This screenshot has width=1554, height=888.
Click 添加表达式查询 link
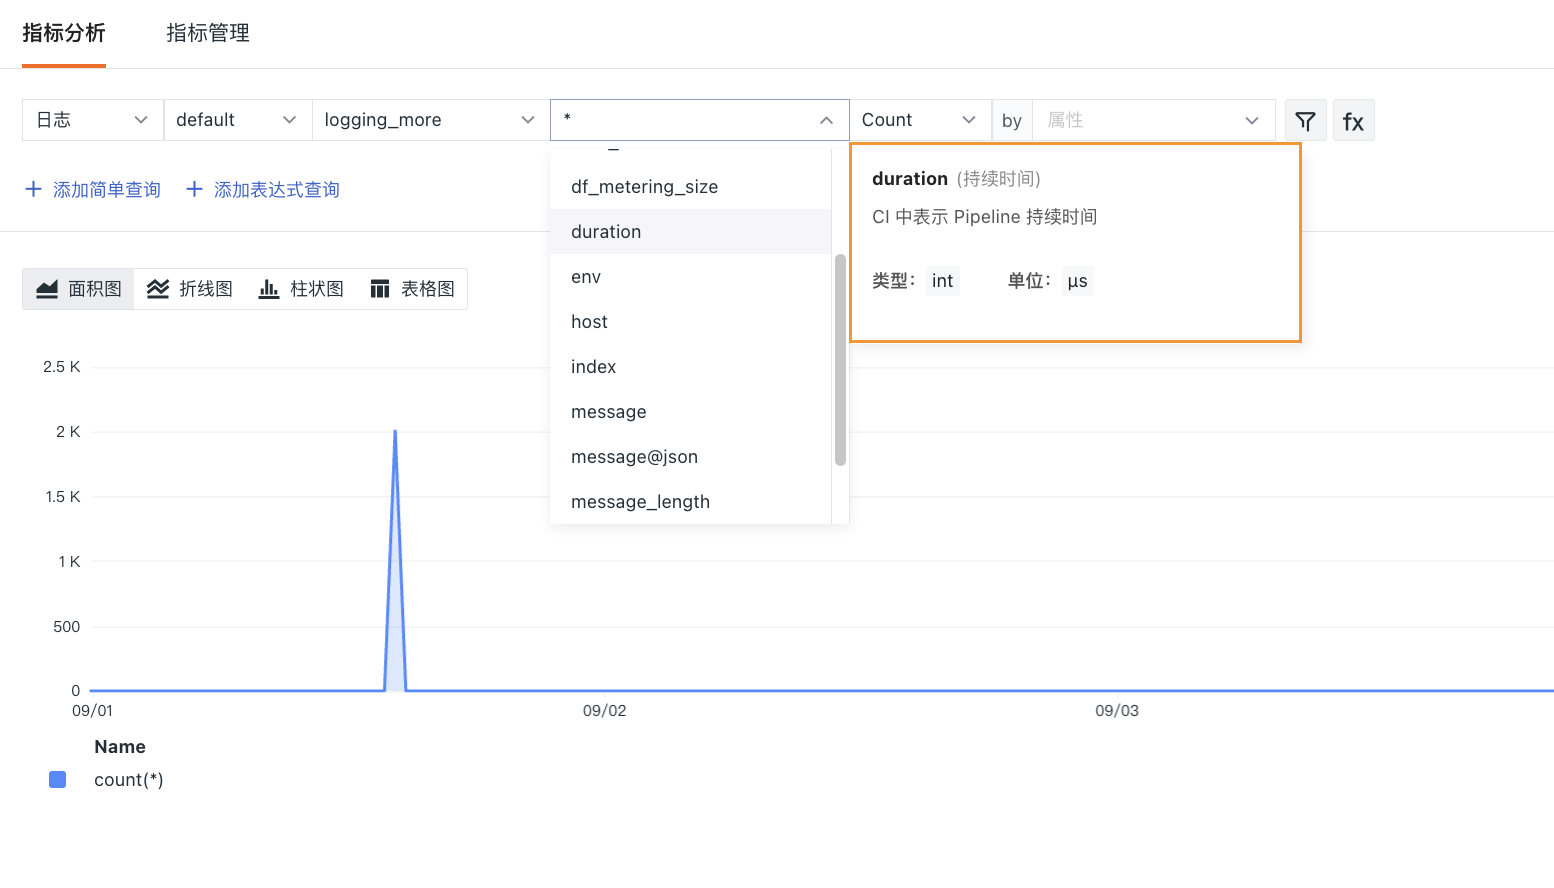[277, 190]
